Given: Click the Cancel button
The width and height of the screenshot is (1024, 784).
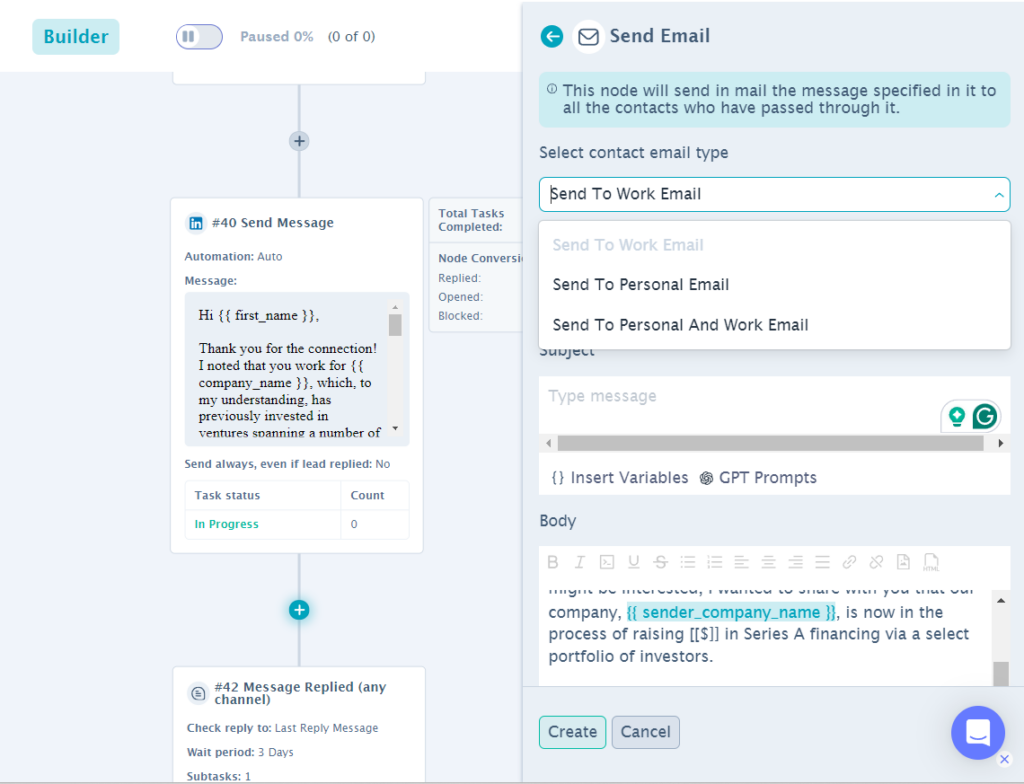Looking at the screenshot, I should point(645,732).
